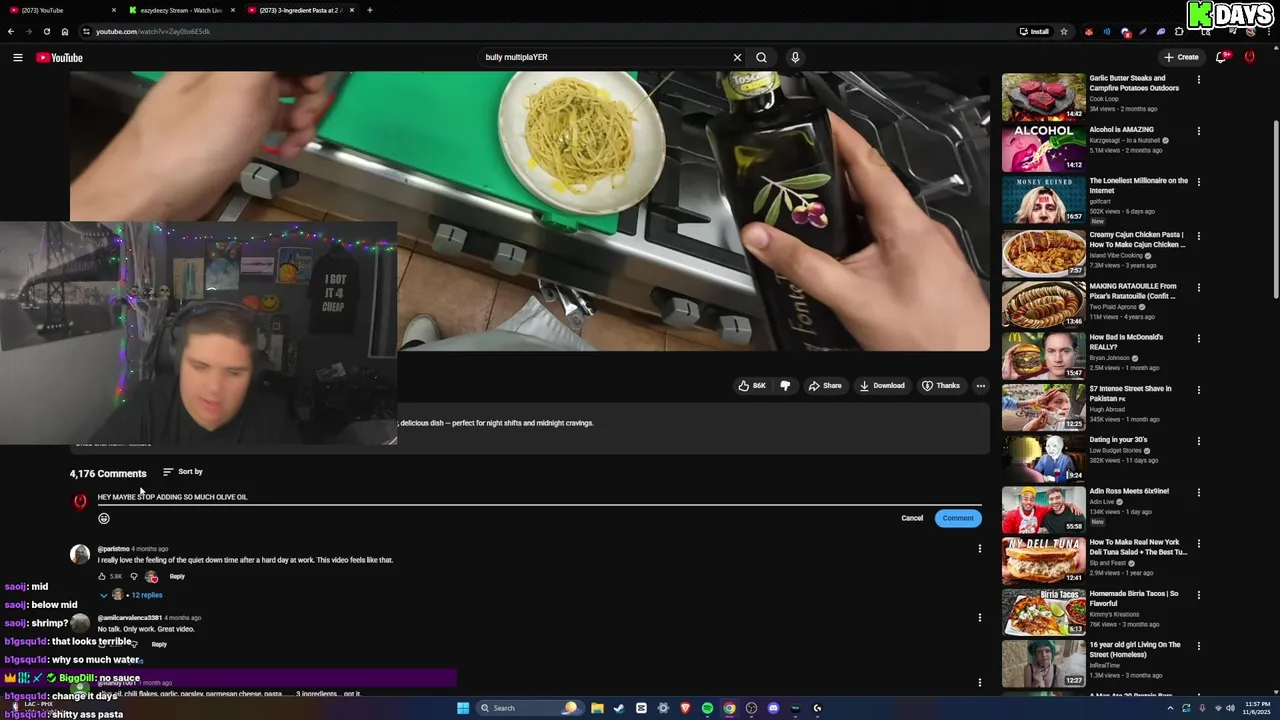Open Windows Start menu
The height and width of the screenshot is (720, 1280).
[x=463, y=708]
